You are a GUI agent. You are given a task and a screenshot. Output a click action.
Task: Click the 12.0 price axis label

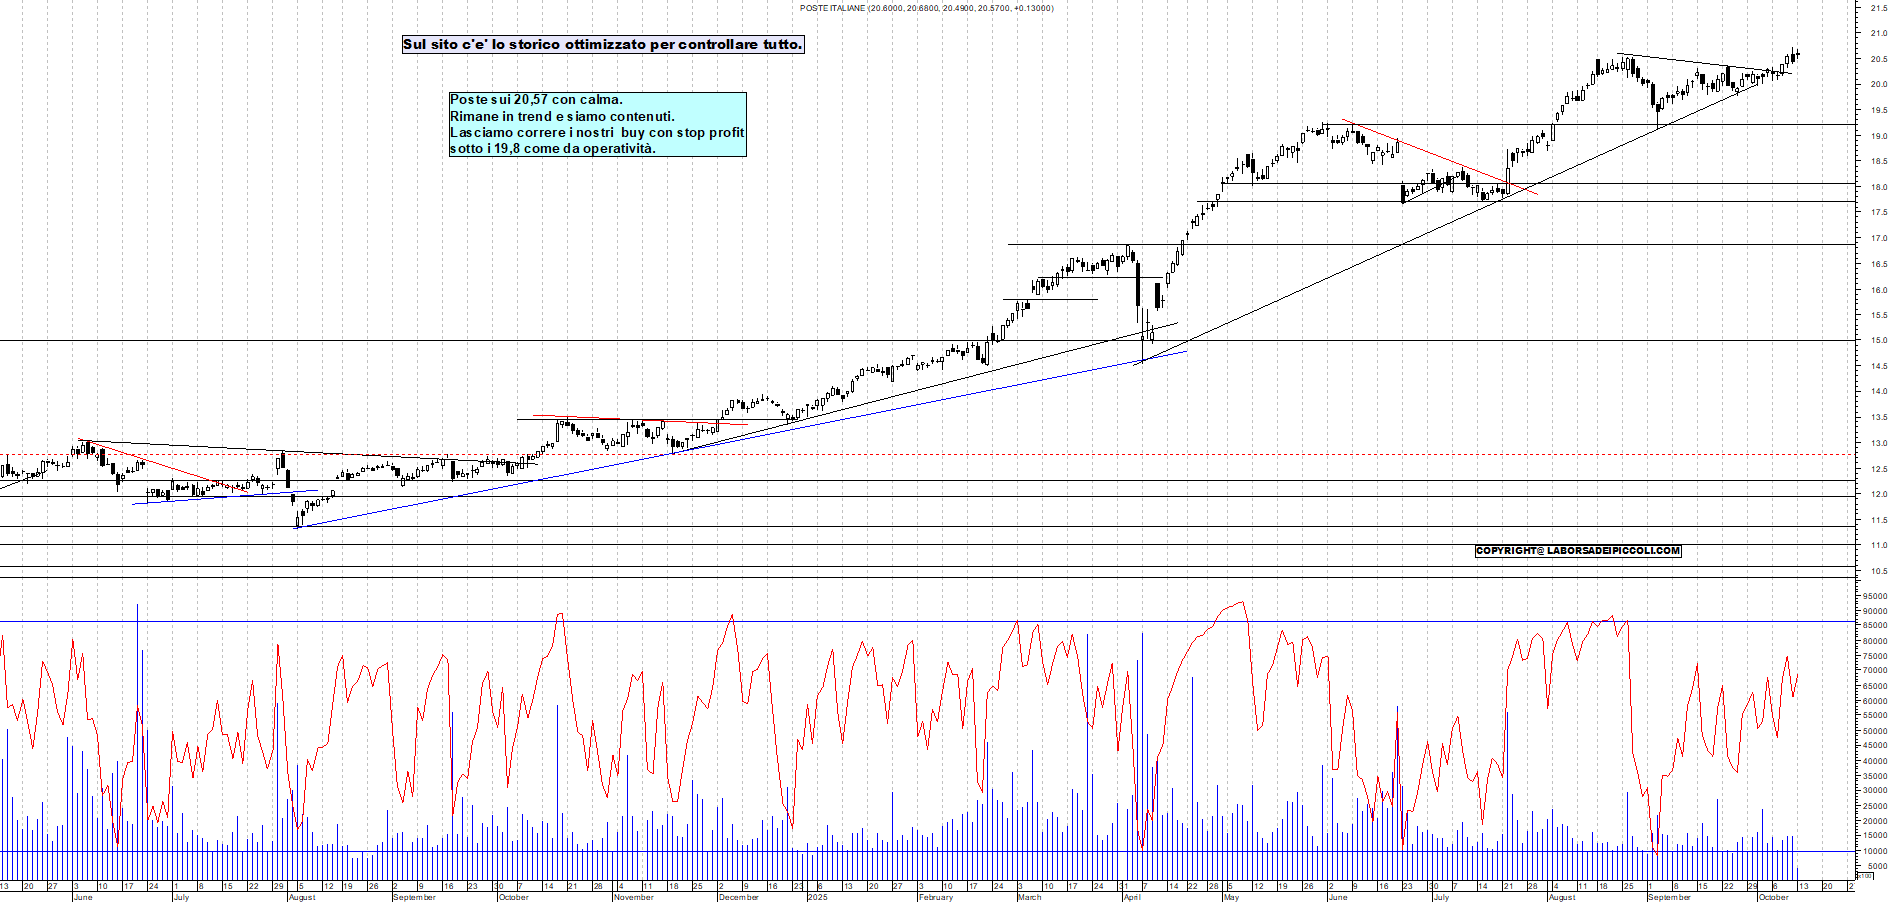[x=1878, y=494]
